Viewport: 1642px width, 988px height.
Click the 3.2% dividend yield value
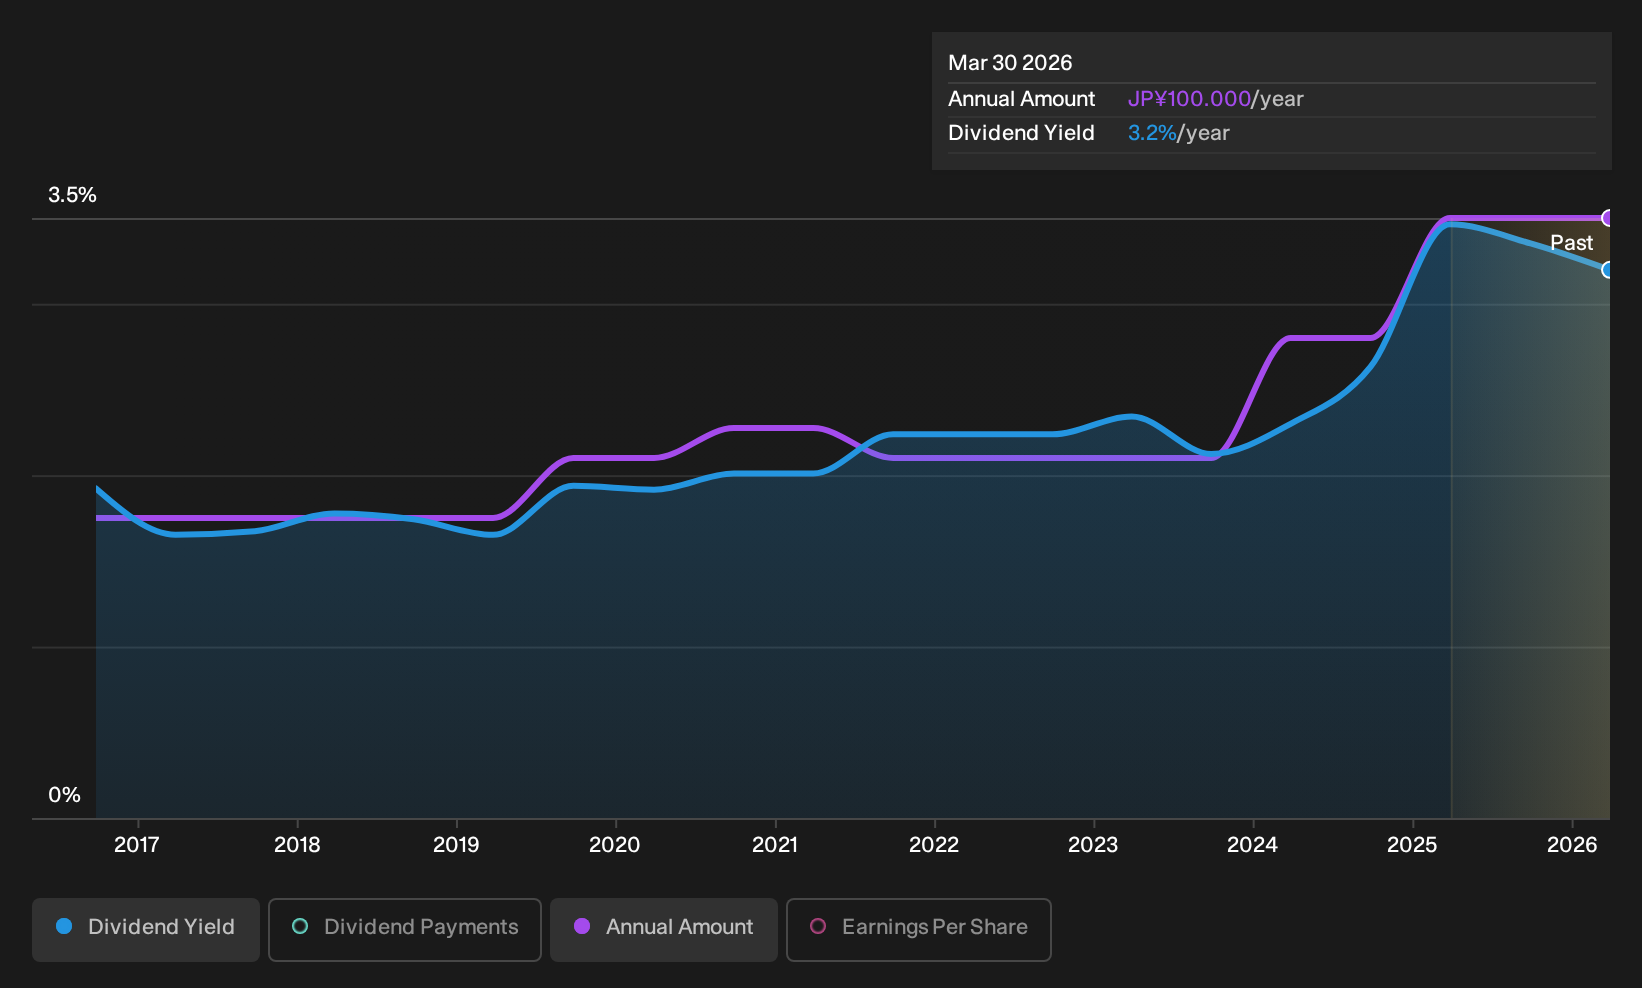click(1152, 133)
